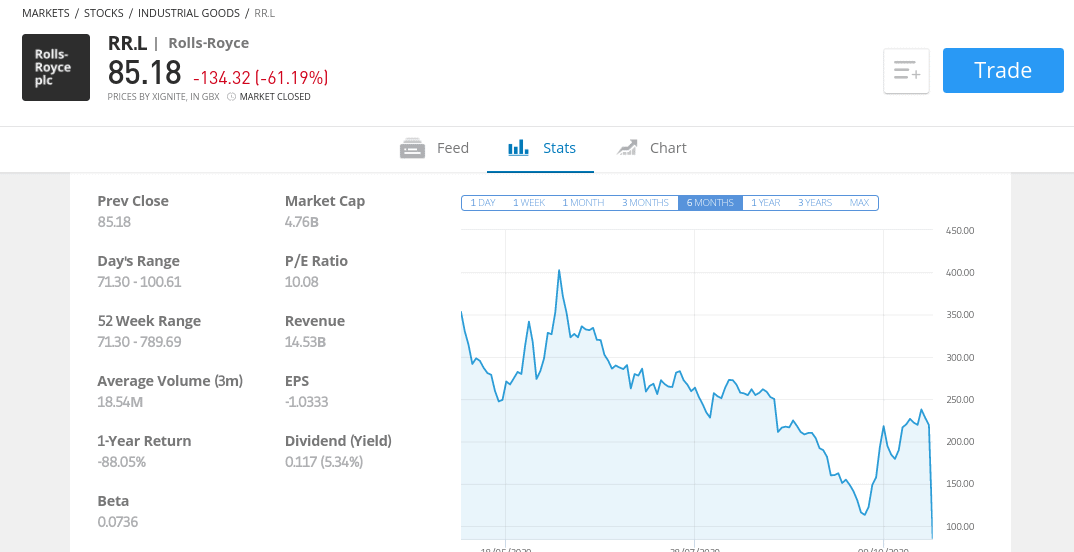Set chart range to 3 YEARS
The height and width of the screenshot is (552, 1074).
pos(814,203)
